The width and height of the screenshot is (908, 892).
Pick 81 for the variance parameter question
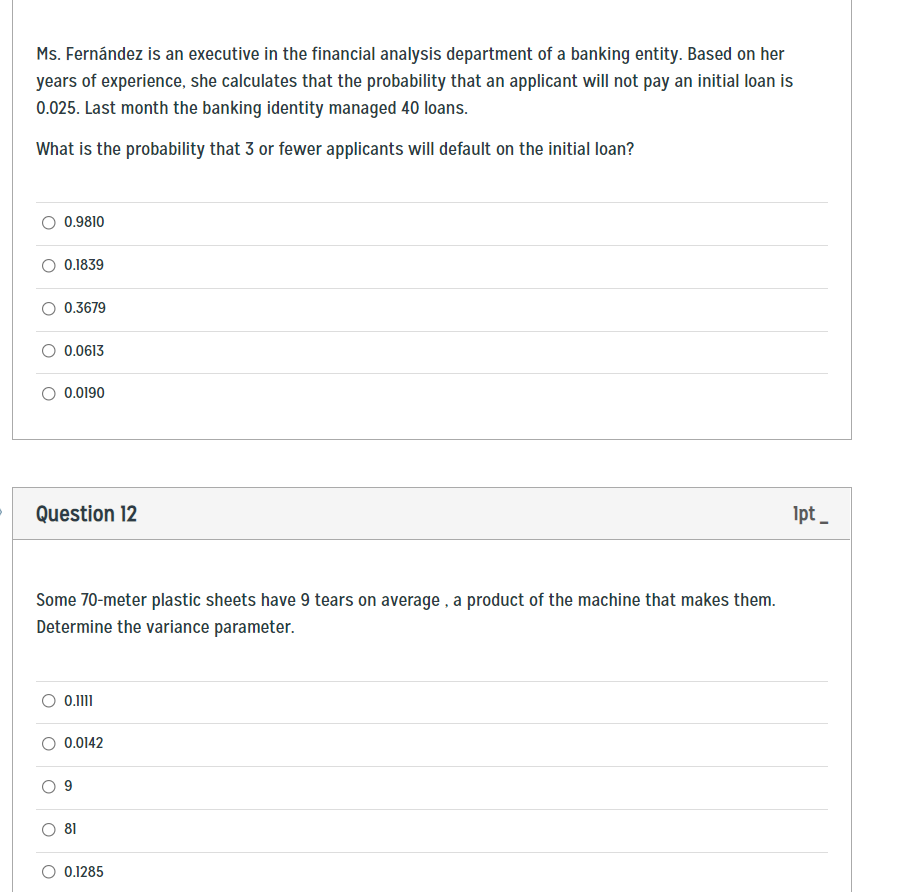[48, 829]
